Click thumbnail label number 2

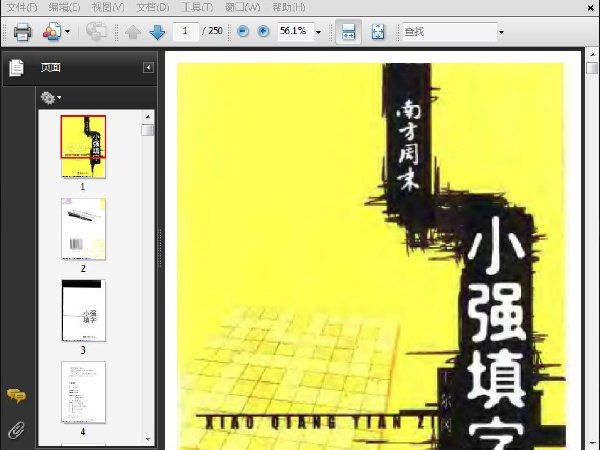pos(83,269)
